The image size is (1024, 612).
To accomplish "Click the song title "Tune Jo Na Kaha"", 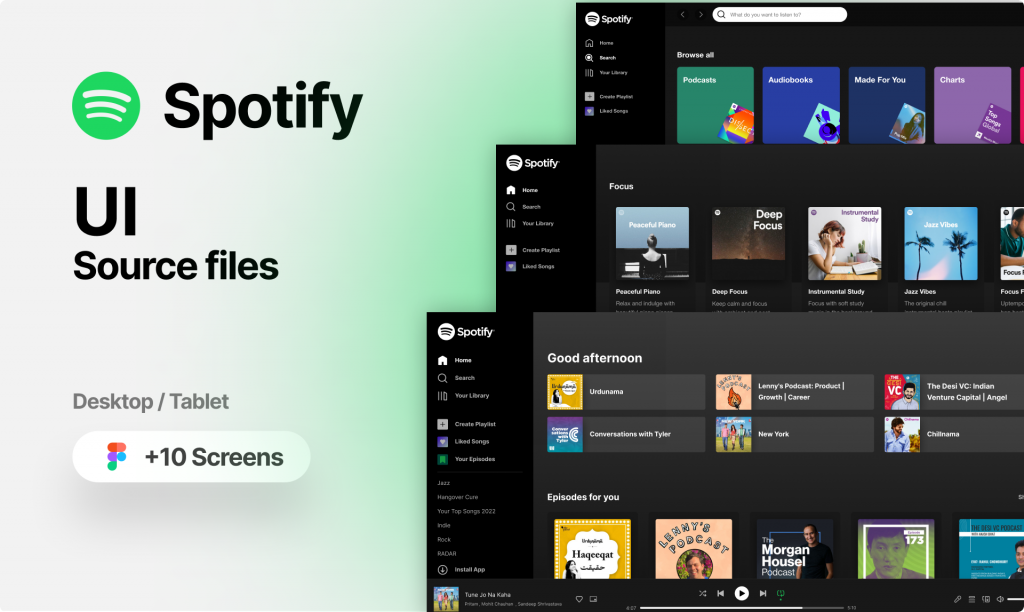I will (x=488, y=594).
